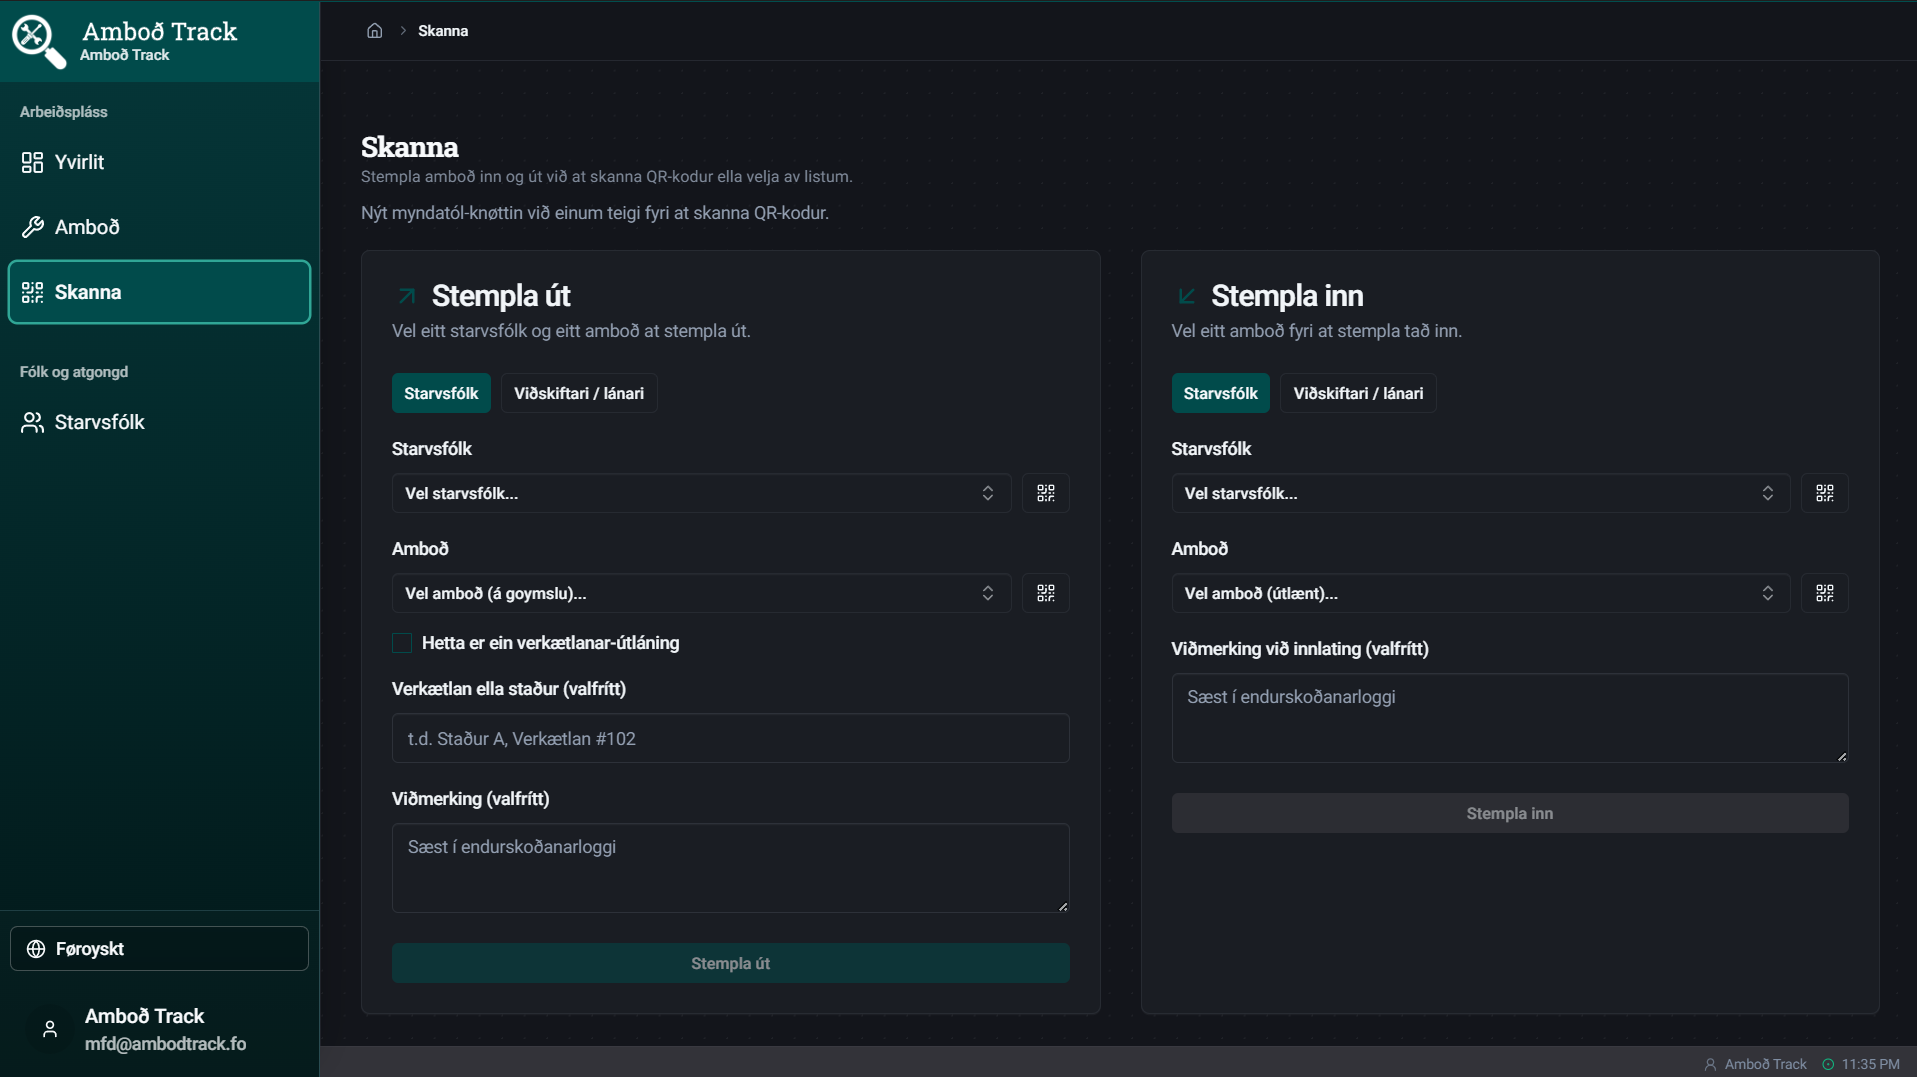Scan QR for Starvsfólk in Stempla inn

tap(1824, 493)
